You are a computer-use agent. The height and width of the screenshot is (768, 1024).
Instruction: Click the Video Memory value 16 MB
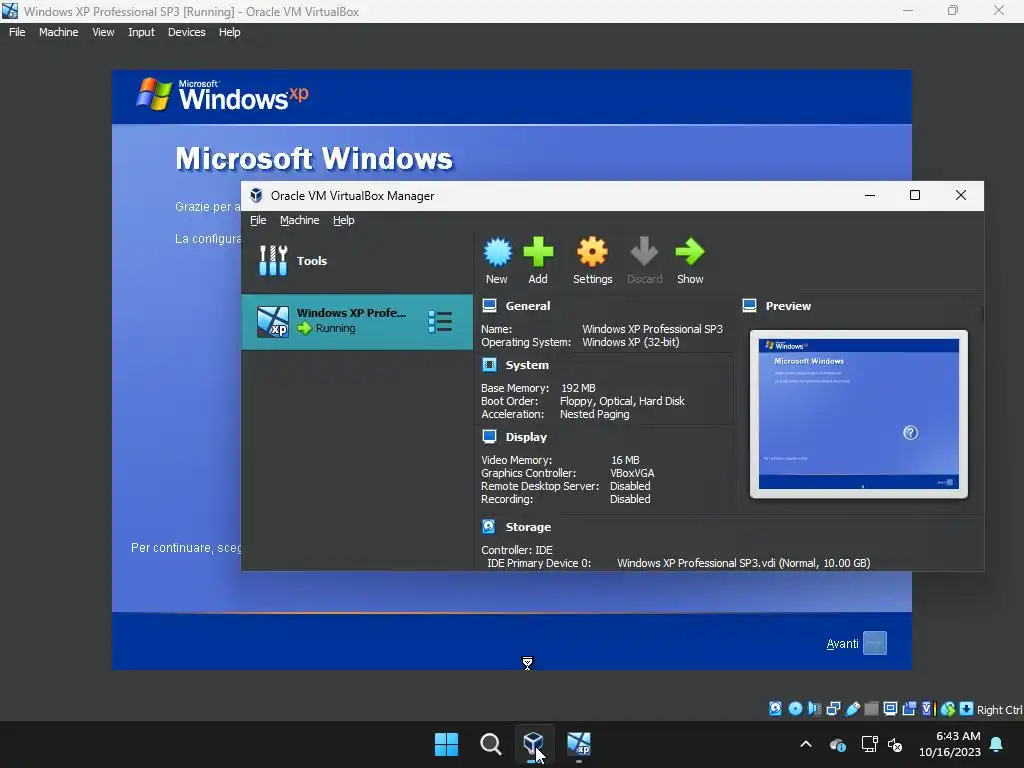(625, 460)
